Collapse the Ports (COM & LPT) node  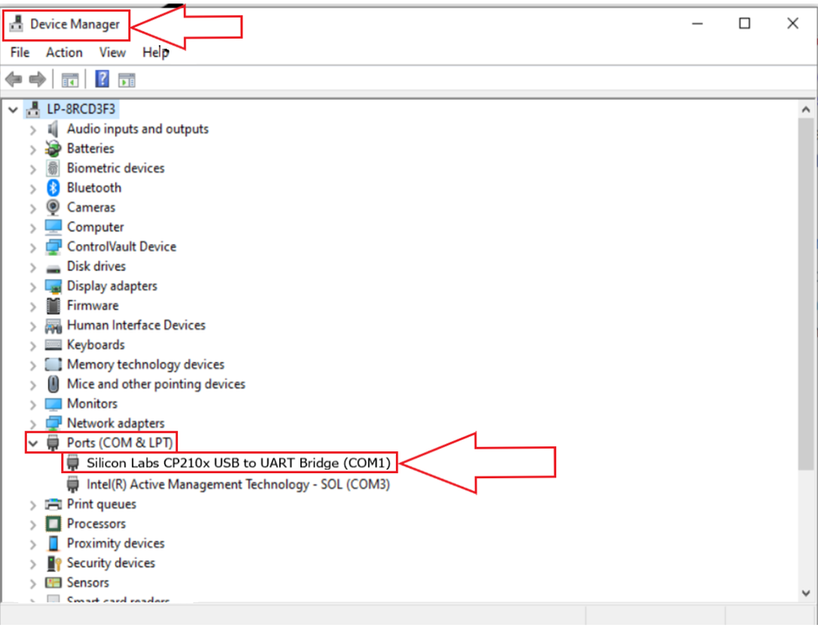point(33,443)
